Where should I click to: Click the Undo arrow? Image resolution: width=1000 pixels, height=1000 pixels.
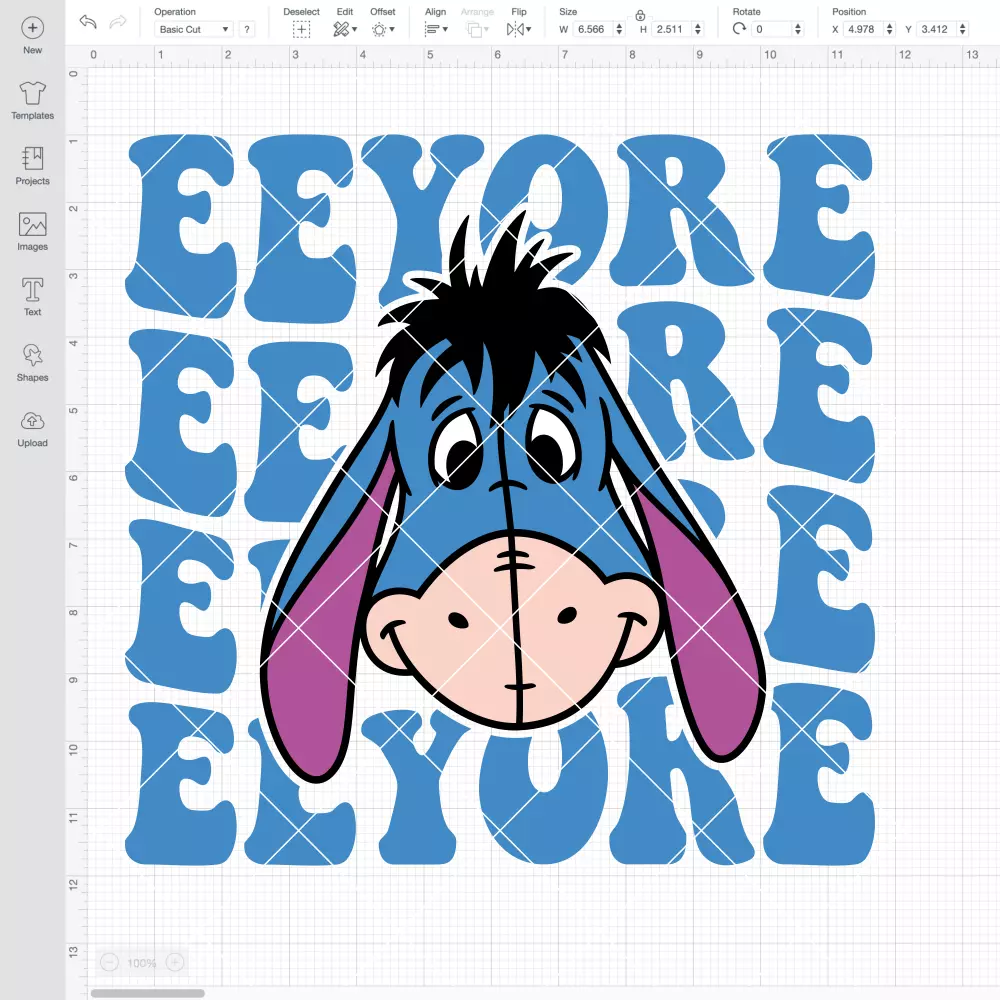pyautogui.click(x=88, y=22)
